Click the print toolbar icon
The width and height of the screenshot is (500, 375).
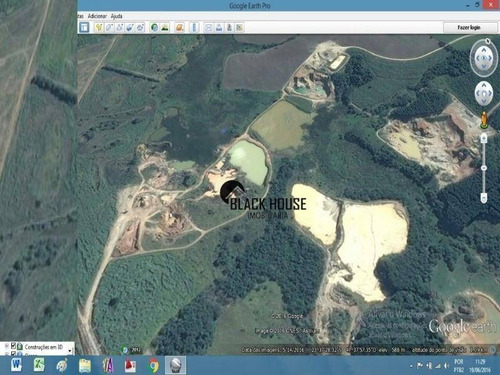[219, 27]
